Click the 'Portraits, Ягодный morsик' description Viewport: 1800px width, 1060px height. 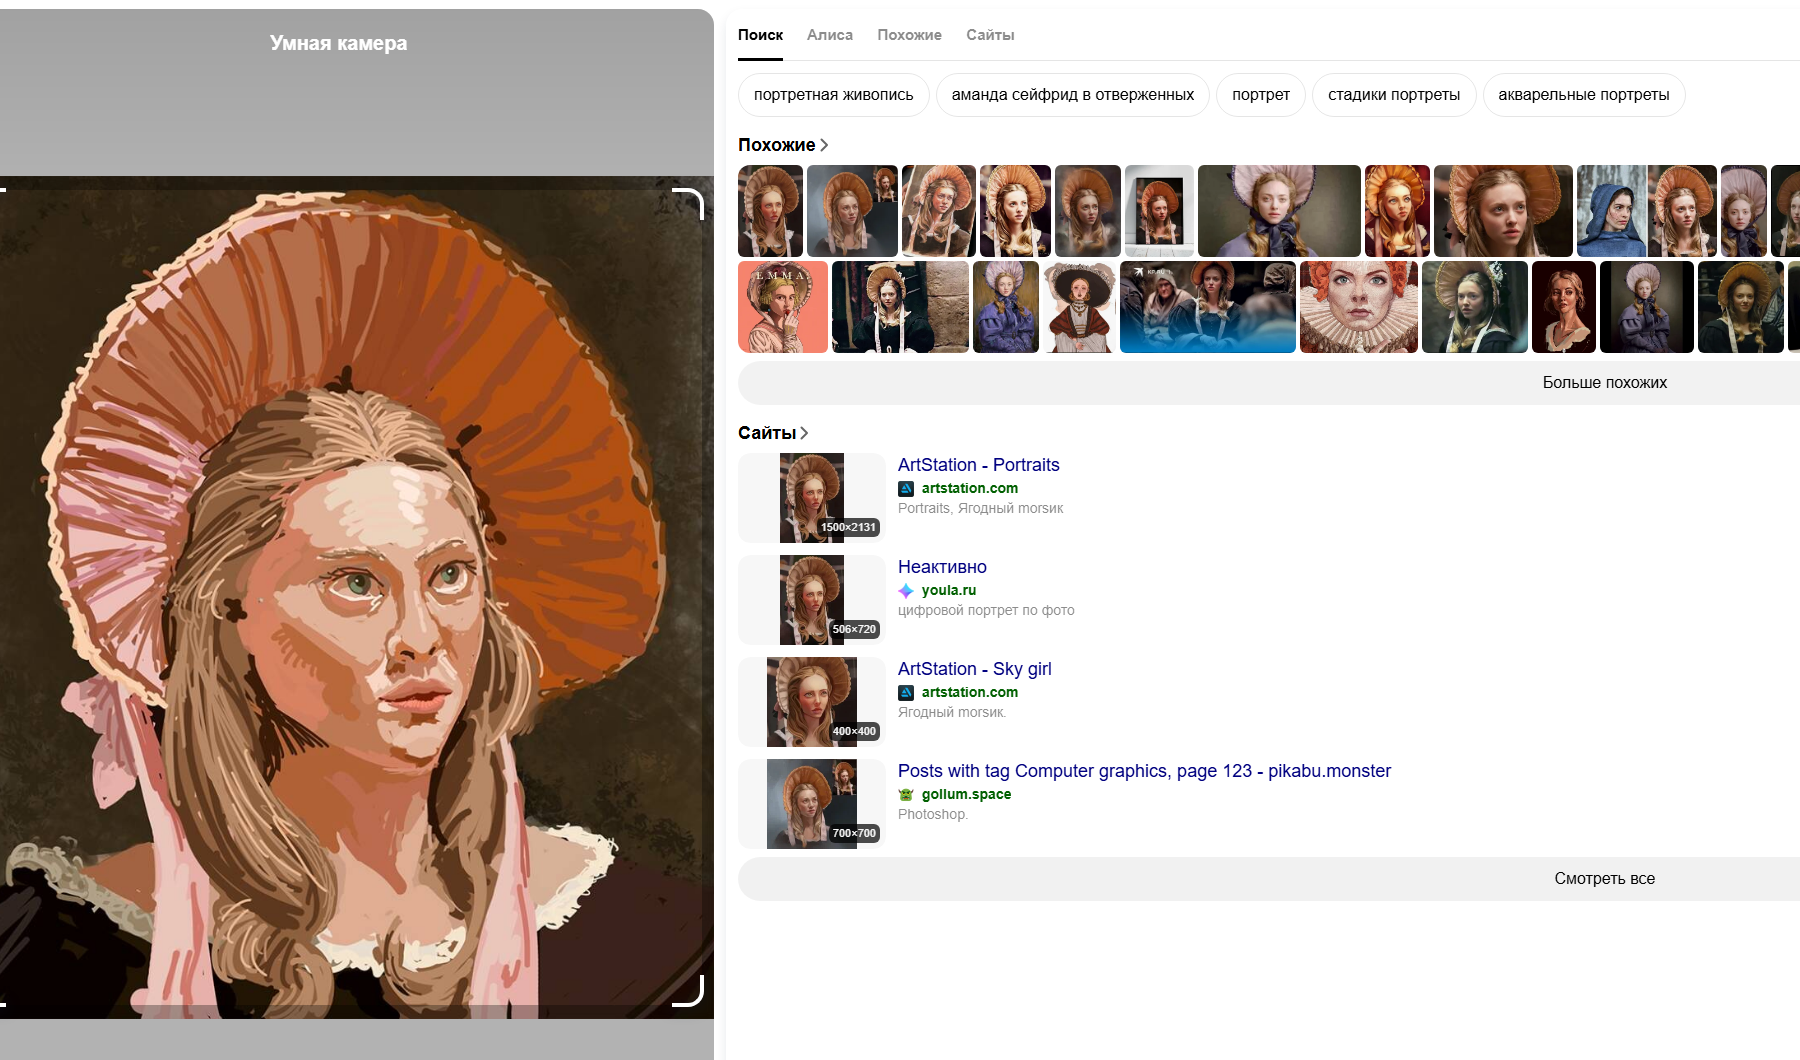coord(980,509)
